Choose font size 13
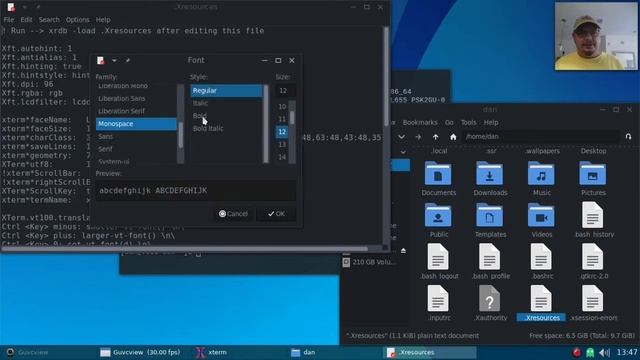This screenshot has height=360, width=640. point(282,144)
